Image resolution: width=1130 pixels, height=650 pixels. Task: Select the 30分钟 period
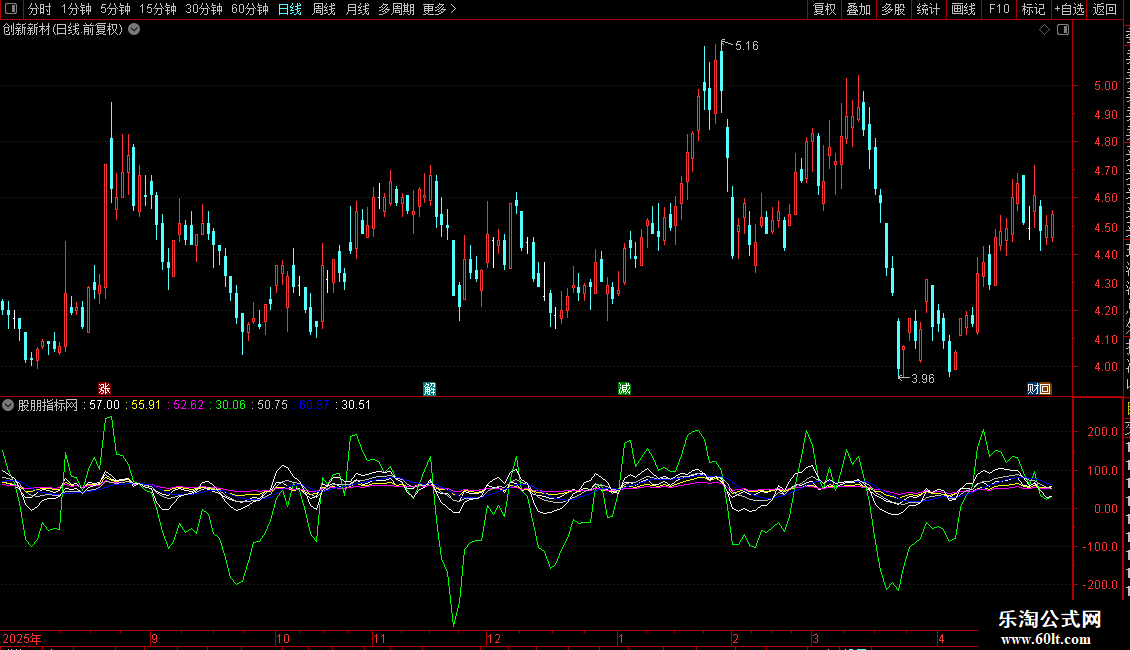click(204, 9)
